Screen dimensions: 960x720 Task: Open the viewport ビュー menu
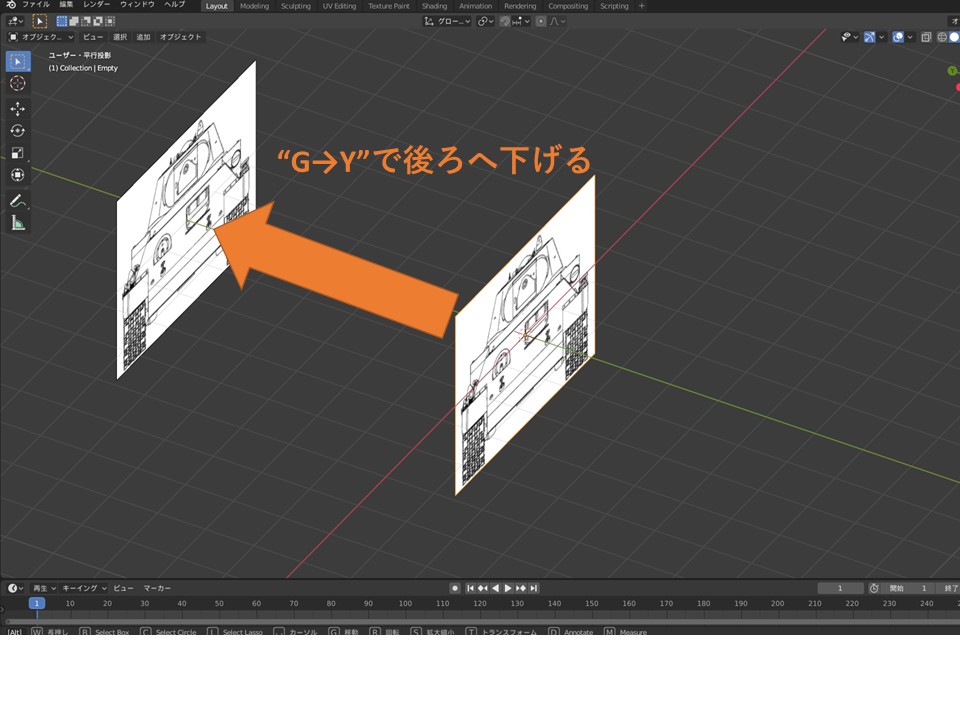[x=93, y=37]
